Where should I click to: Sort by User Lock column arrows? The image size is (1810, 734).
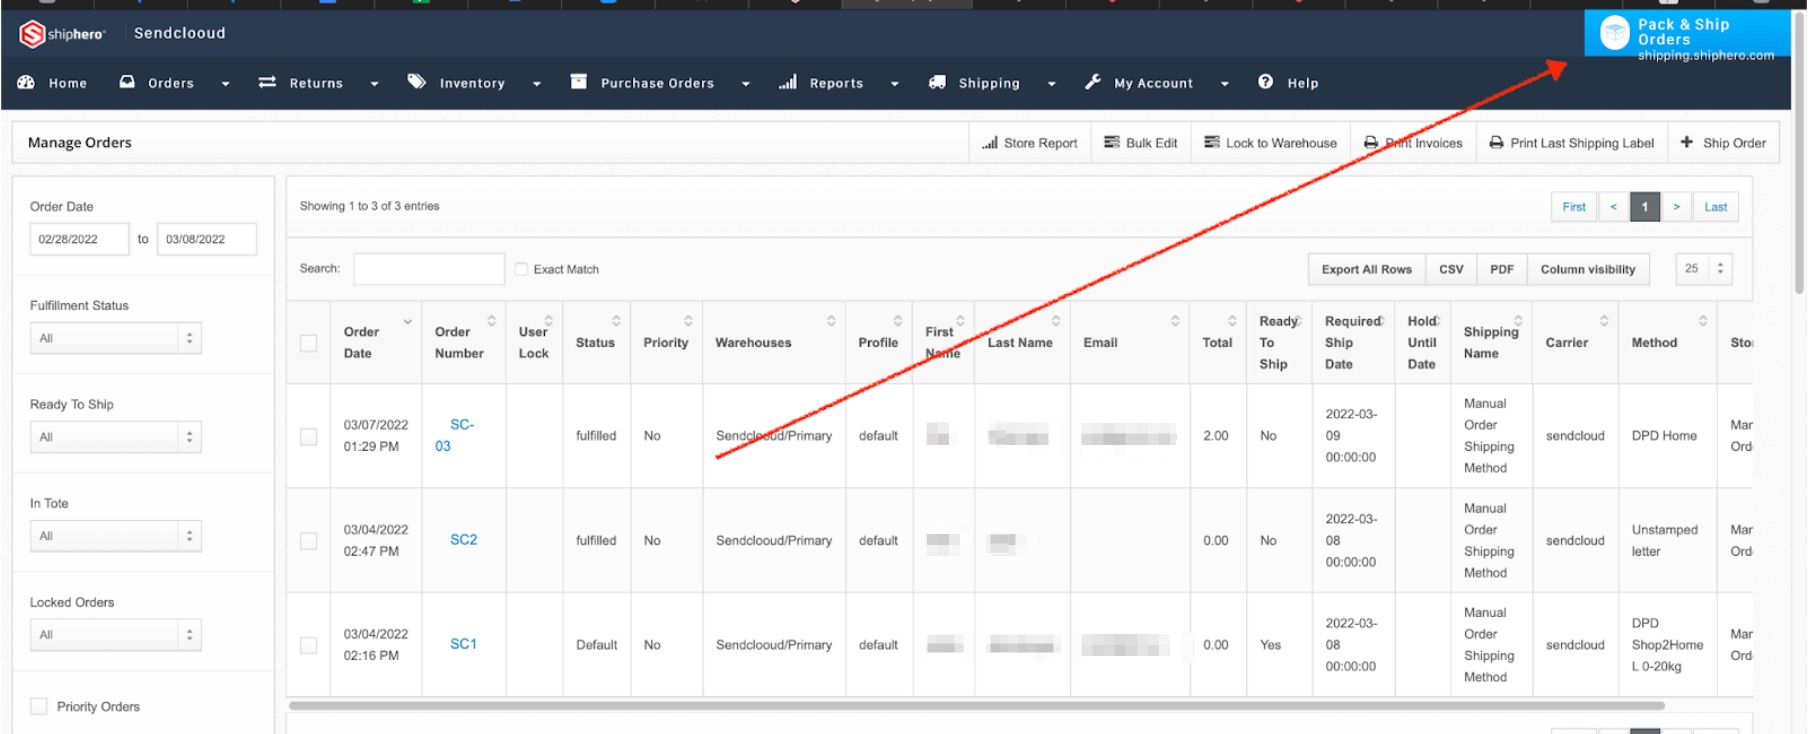click(548, 321)
